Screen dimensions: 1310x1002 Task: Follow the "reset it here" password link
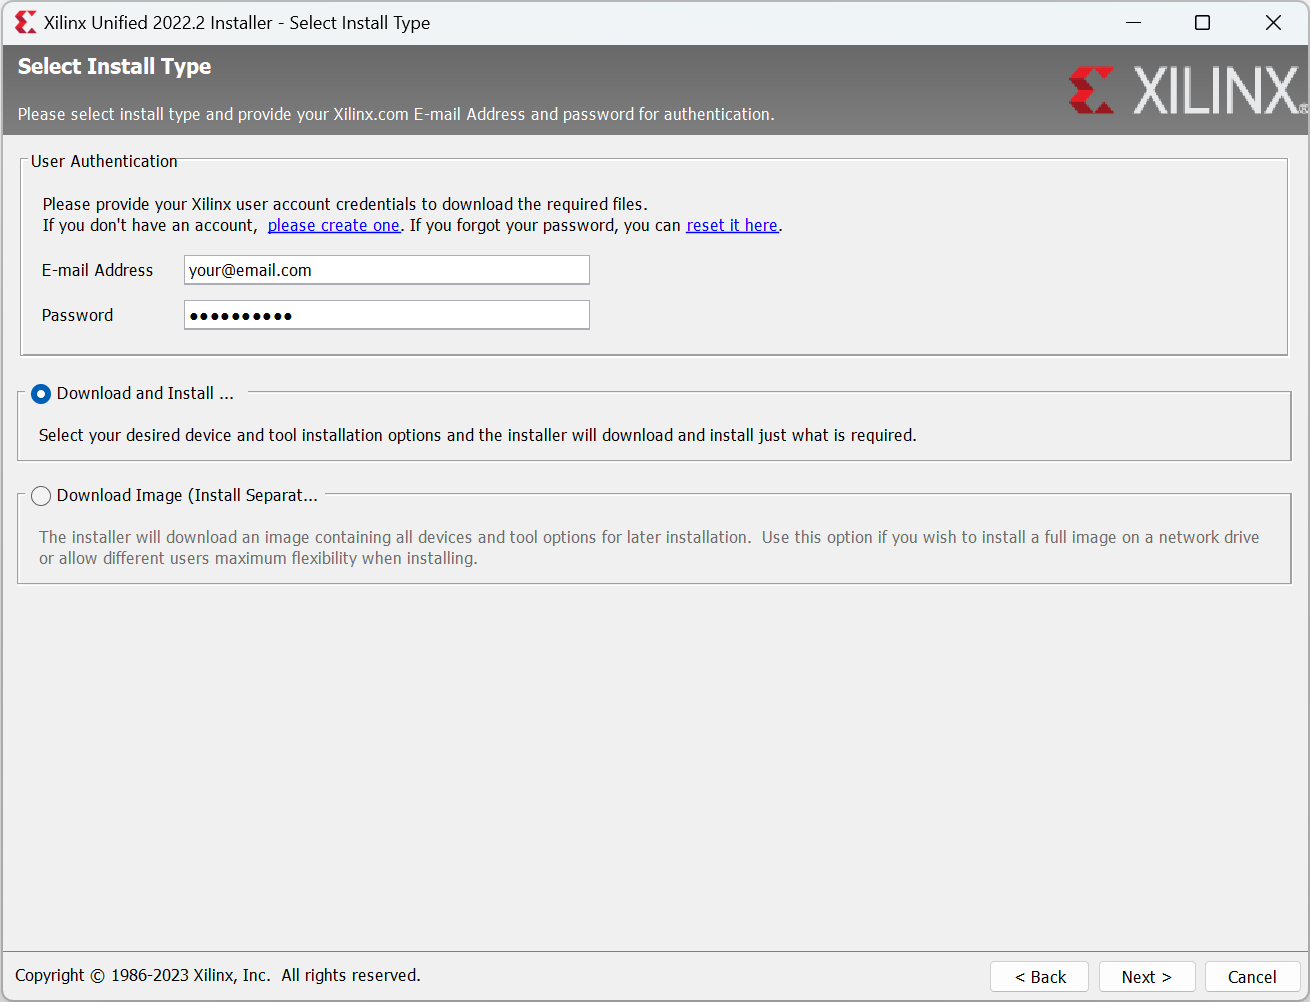coord(731,226)
